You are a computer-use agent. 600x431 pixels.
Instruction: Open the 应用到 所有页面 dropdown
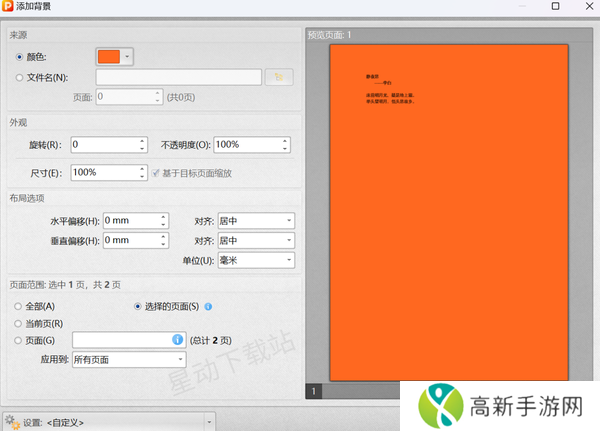click(x=129, y=360)
